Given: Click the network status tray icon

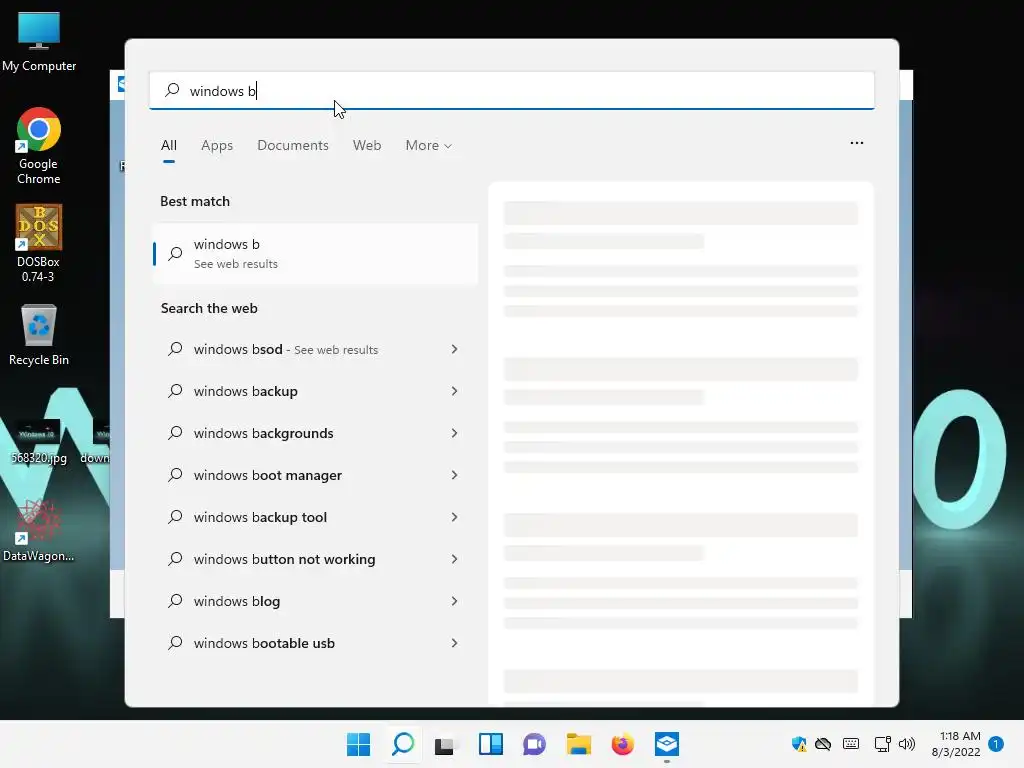Looking at the screenshot, I should click(882, 744).
